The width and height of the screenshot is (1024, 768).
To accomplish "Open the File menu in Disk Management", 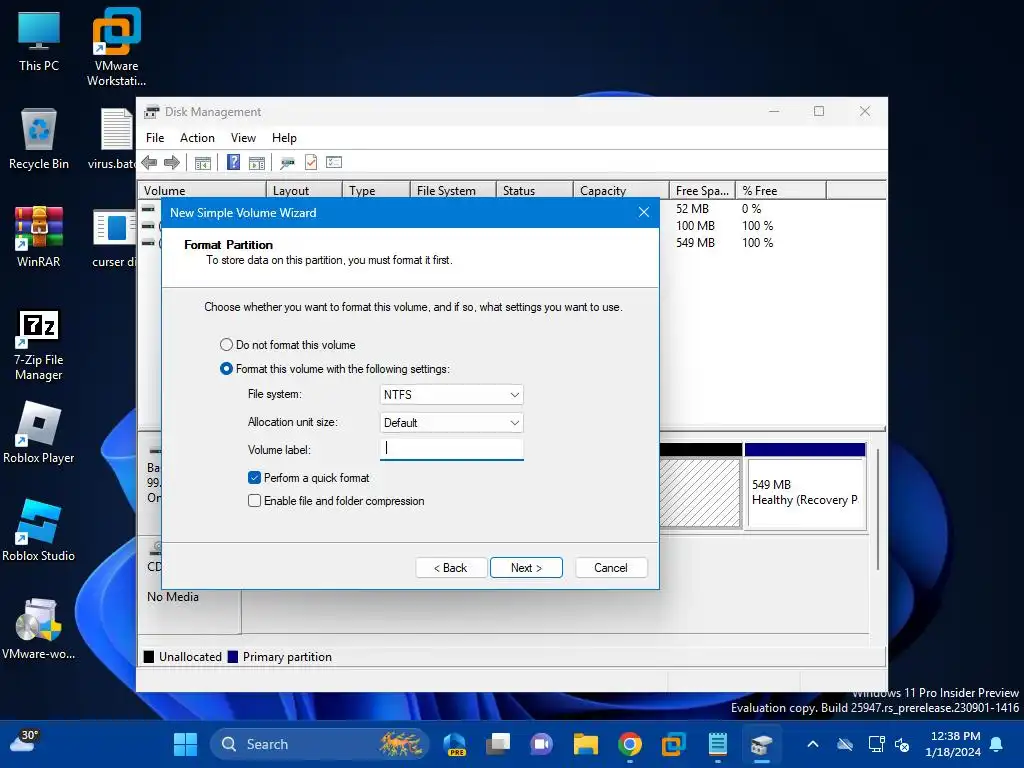I will click(x=155, y=138).
